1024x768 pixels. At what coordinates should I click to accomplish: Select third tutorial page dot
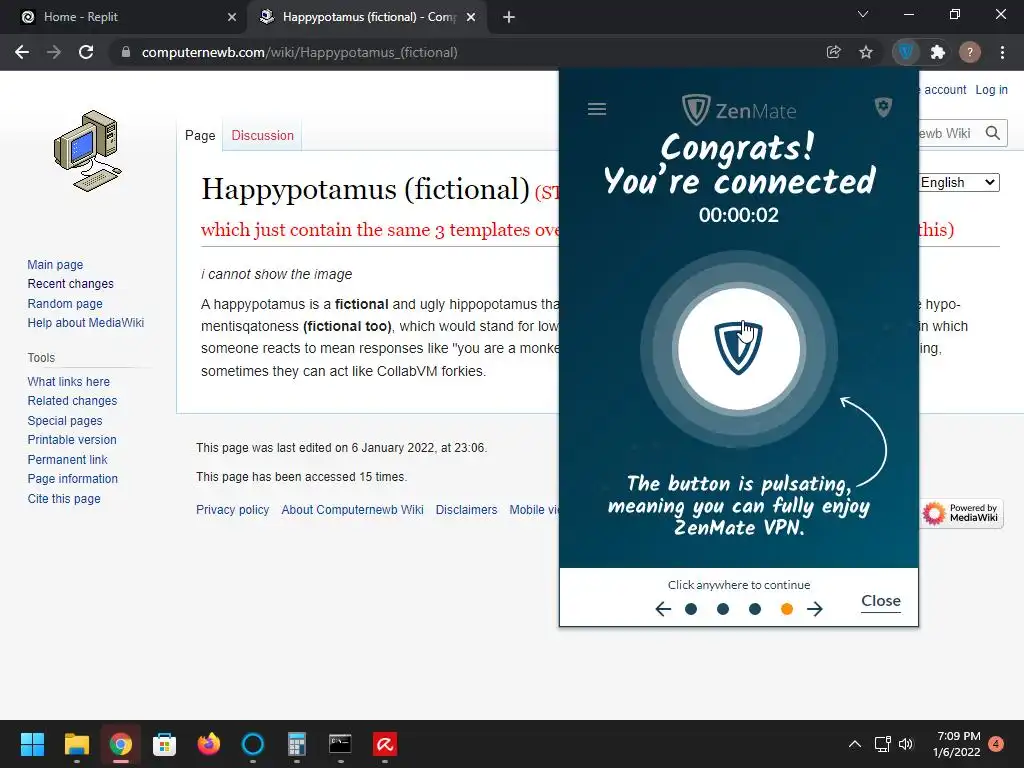tap(755, 609)
